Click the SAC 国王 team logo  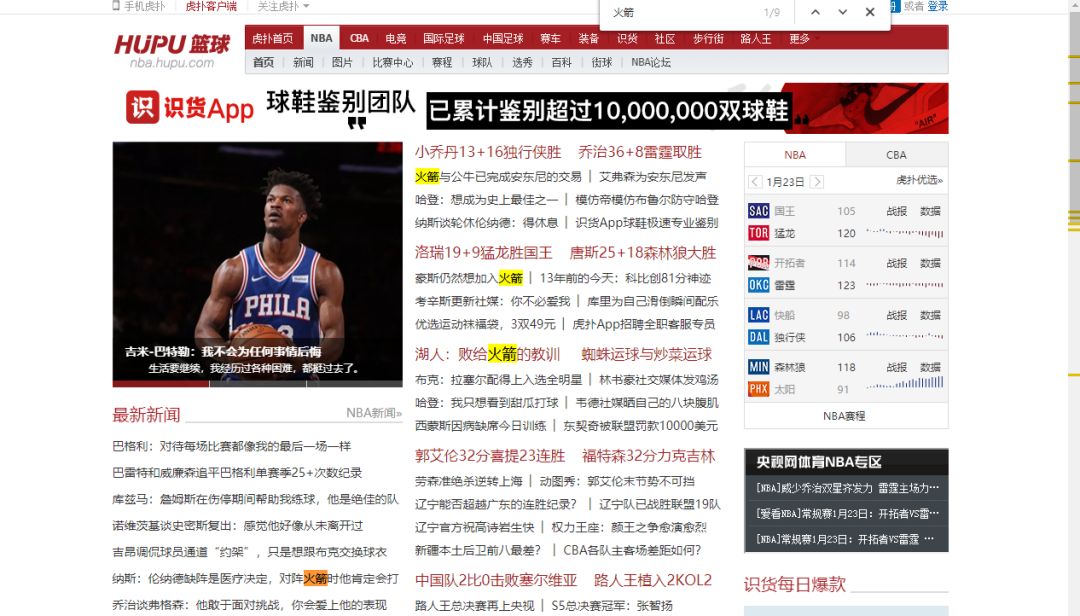click(x=758, y=211)
